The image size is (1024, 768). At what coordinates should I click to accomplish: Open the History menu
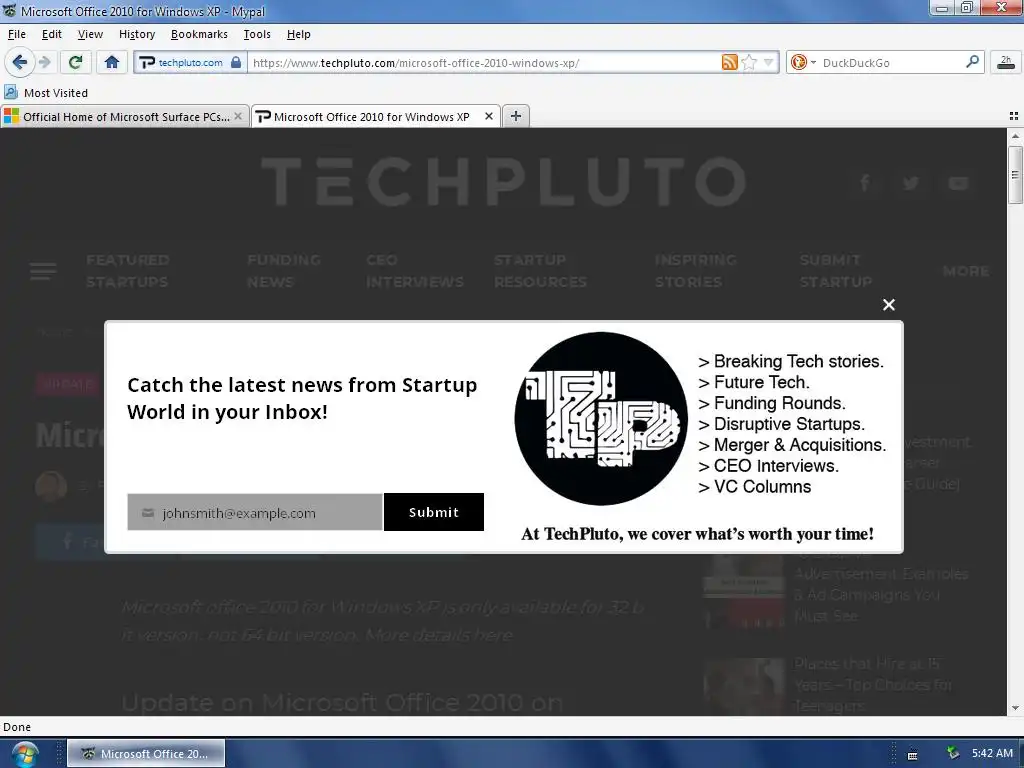pos(137,34)
